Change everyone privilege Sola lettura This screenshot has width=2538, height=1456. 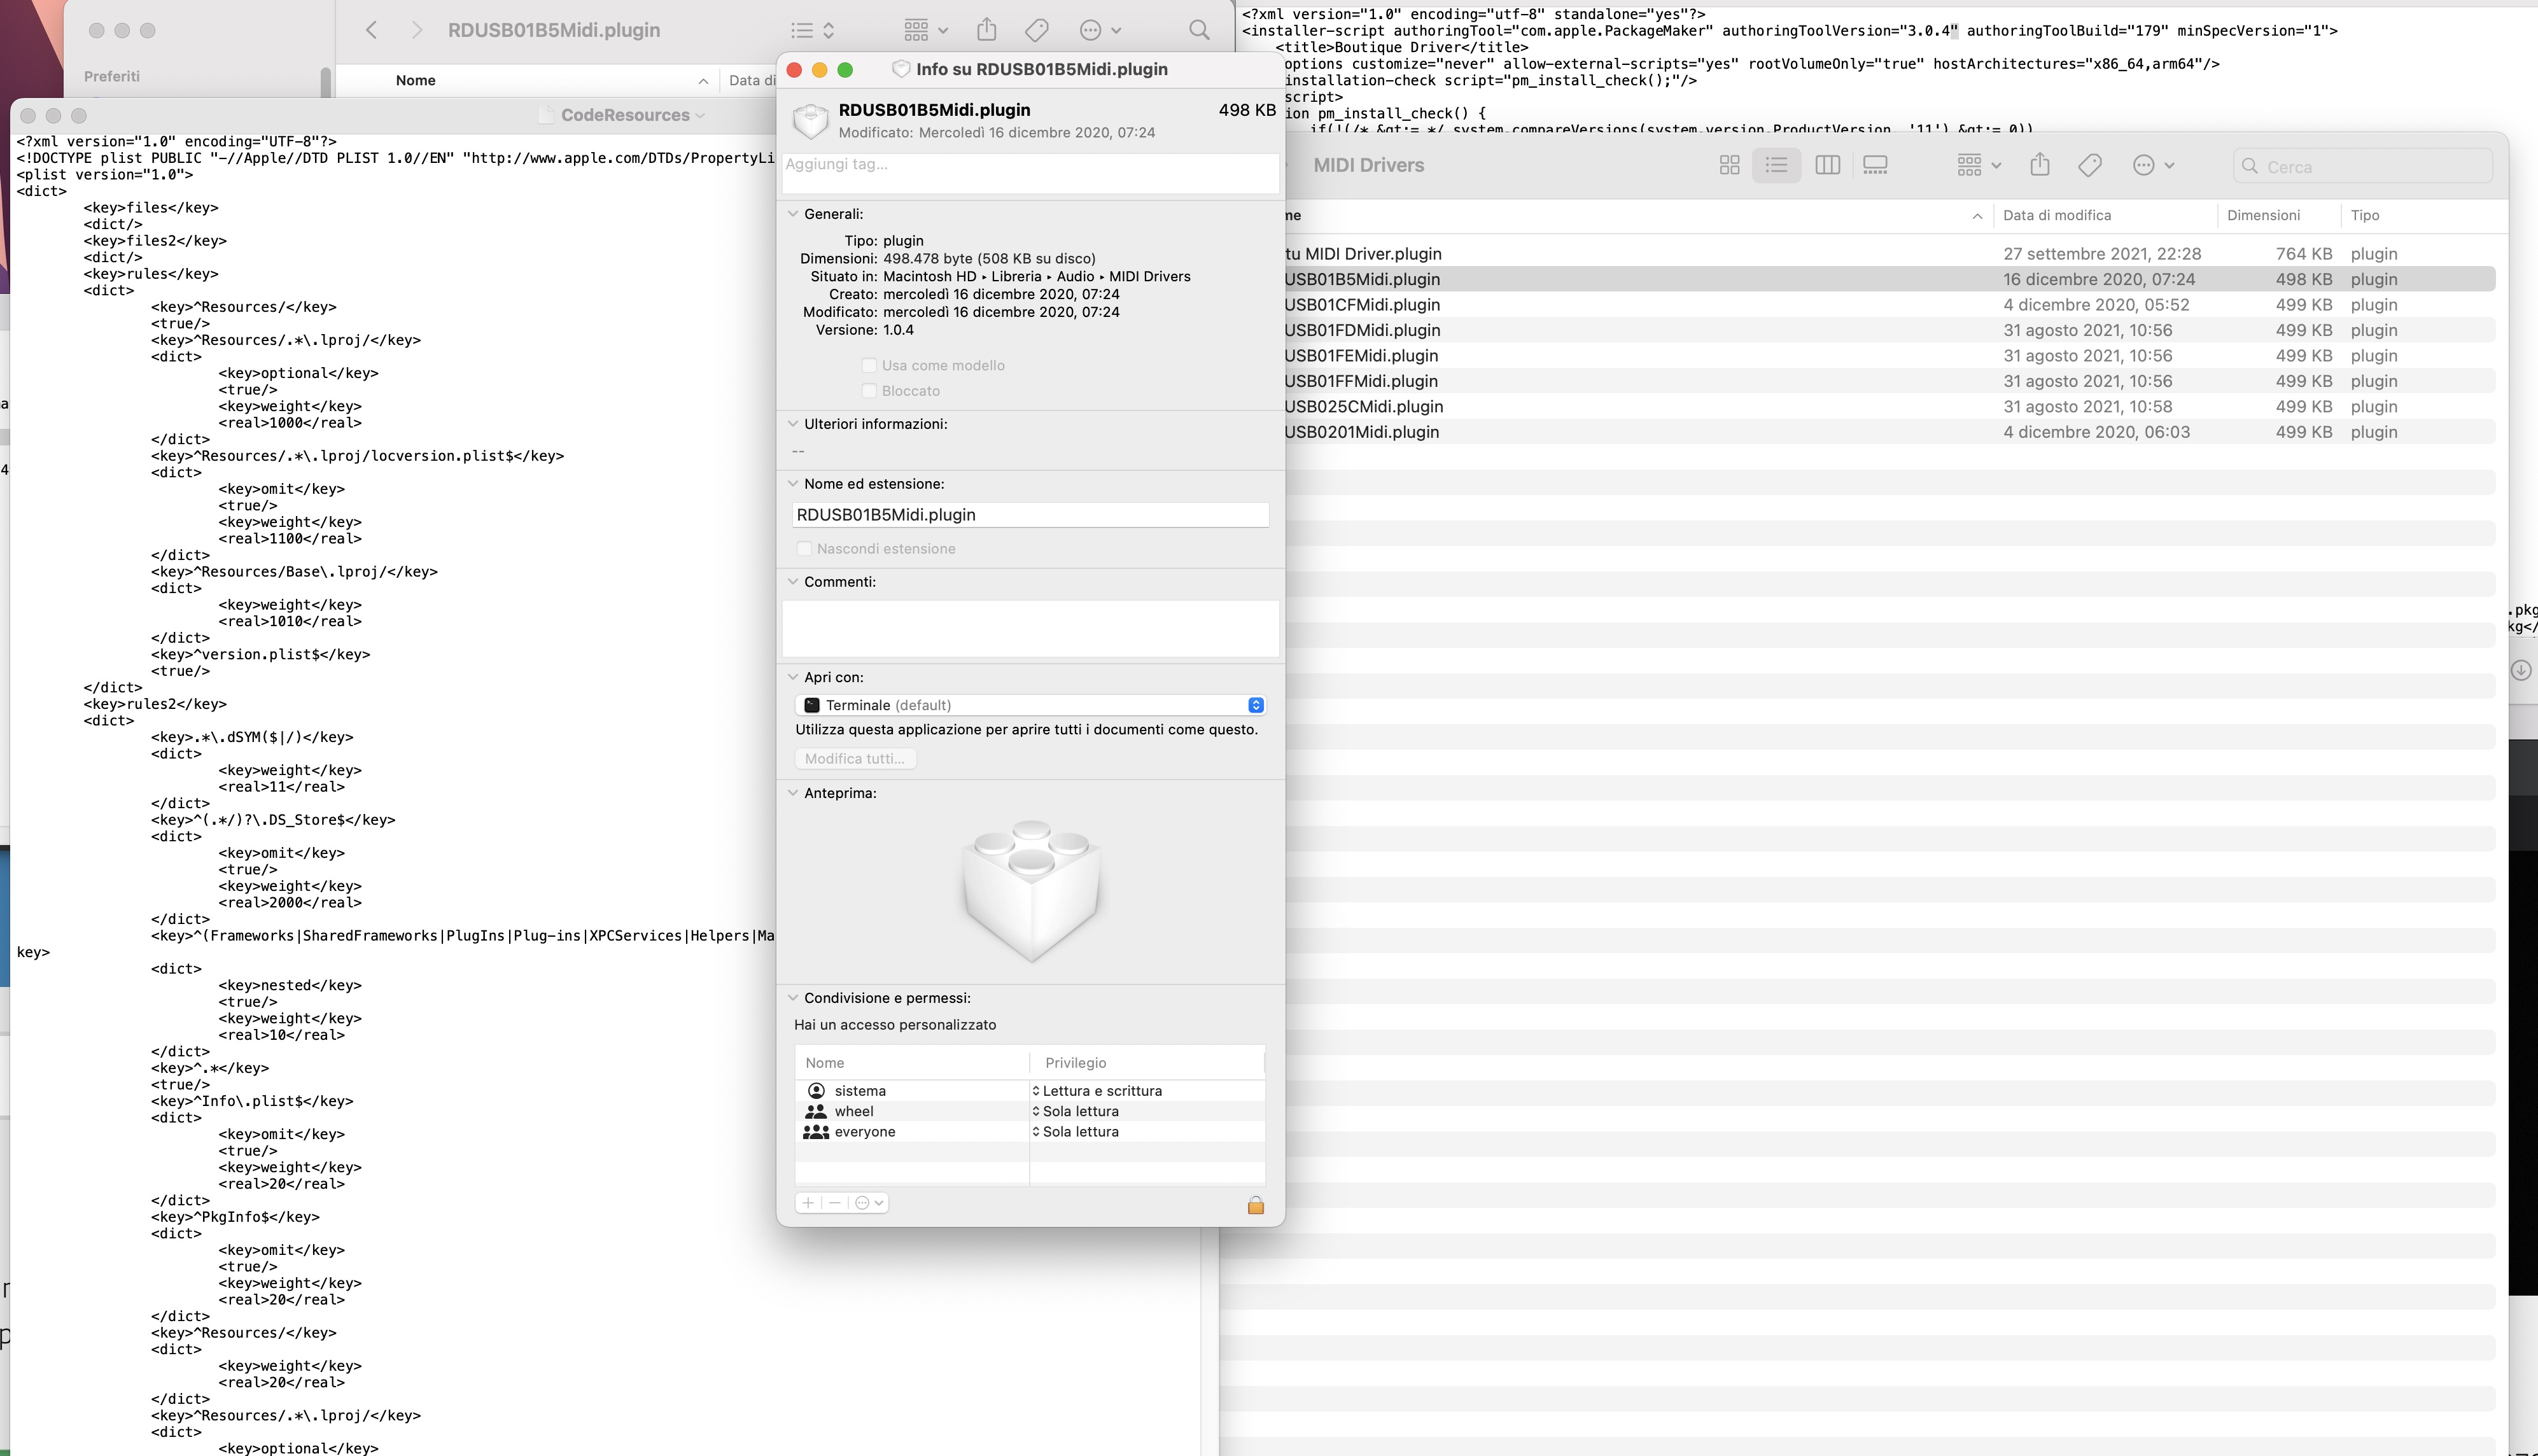pos(1076,1132)
